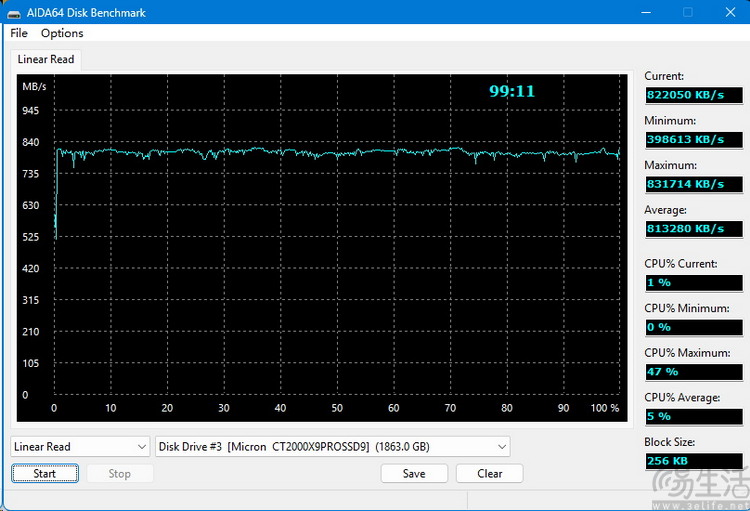The width and height of the screenshot is (750, 511).
Task: Click the Average speed value 813280 KB/s
Action: (695, 229)
